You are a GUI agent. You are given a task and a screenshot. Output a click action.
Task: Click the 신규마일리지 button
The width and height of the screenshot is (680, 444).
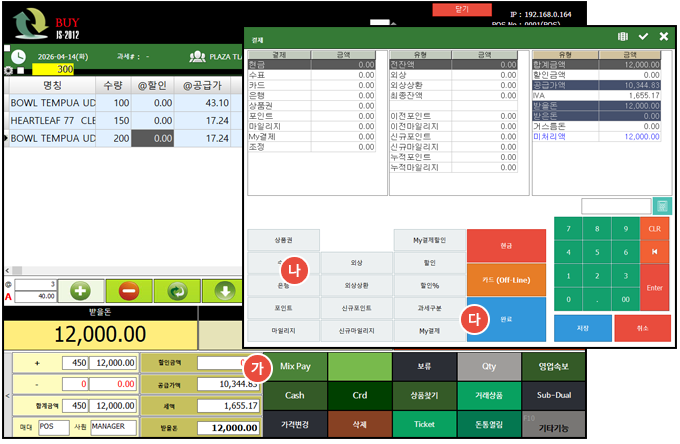click(x=356, y=330)
